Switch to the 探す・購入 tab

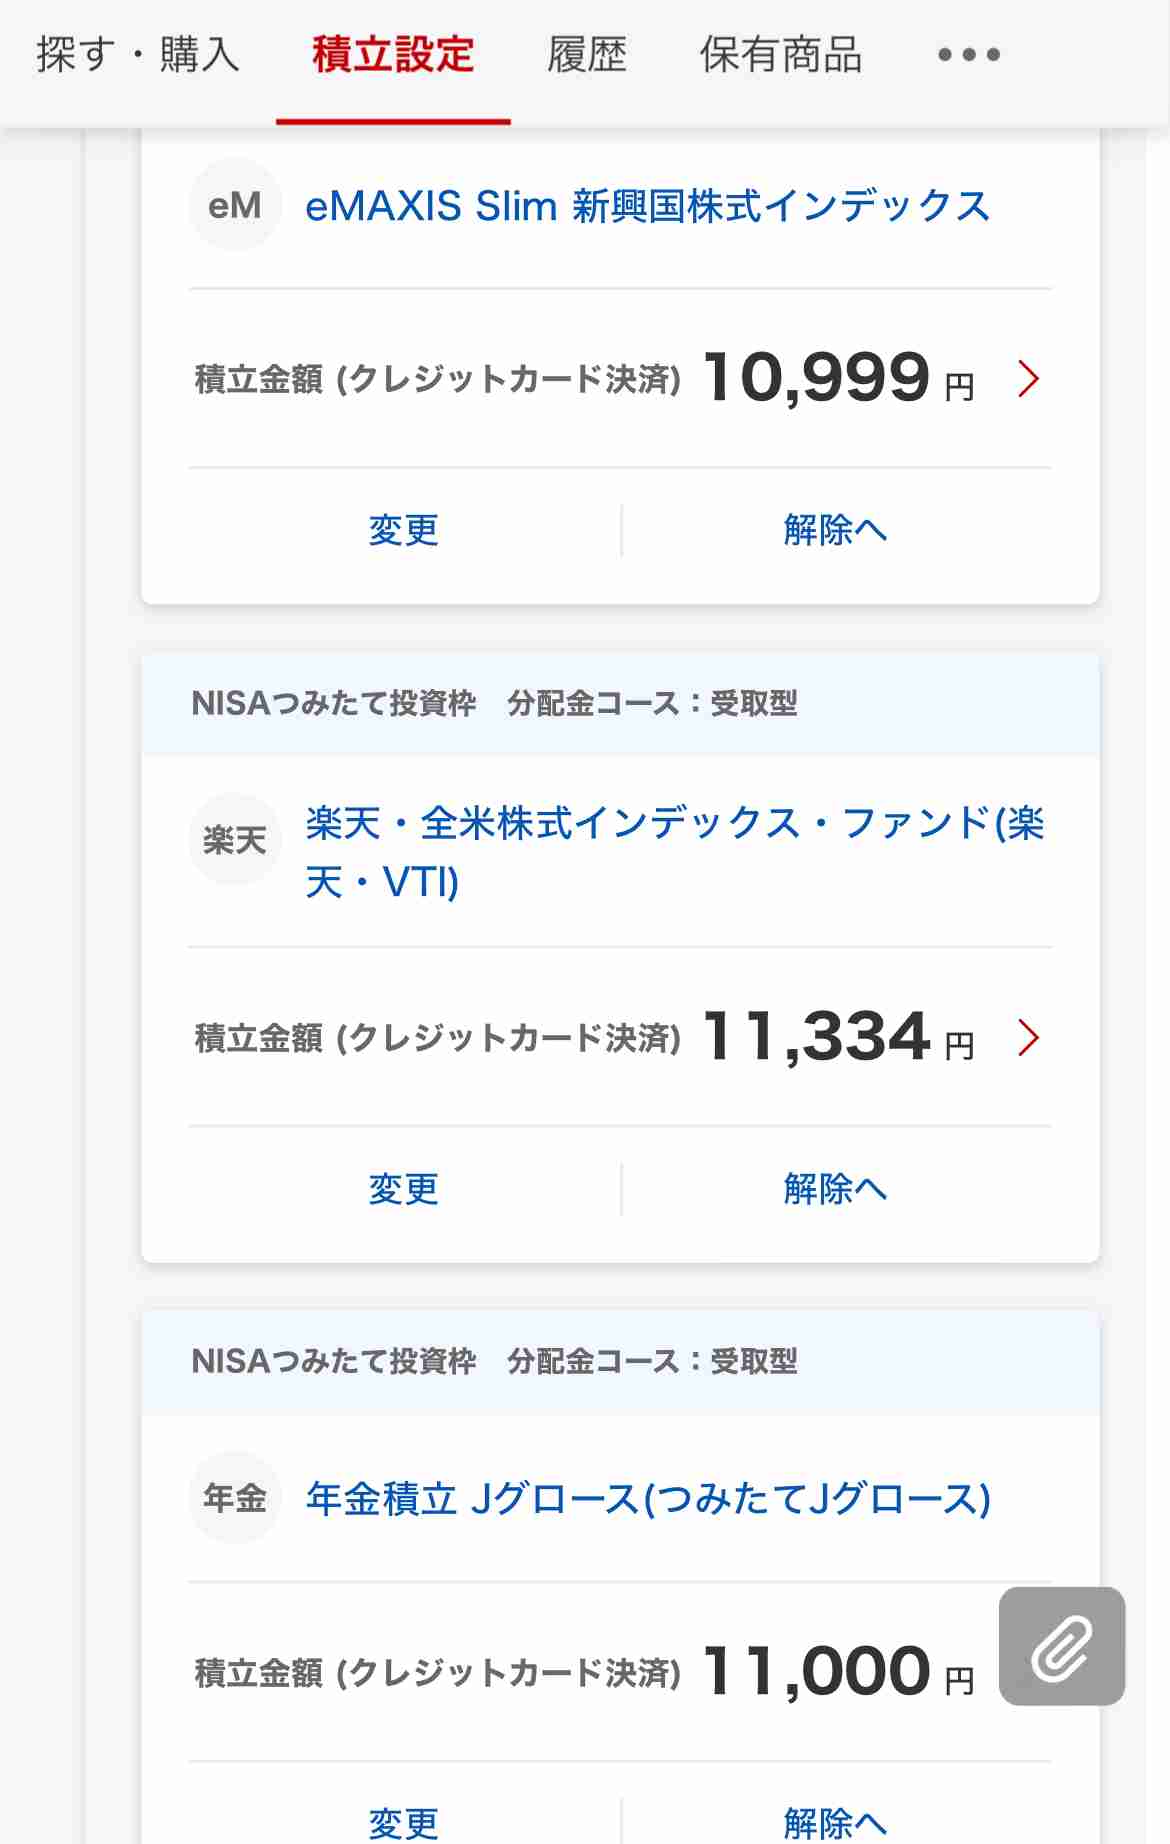(x=138, y=55)
